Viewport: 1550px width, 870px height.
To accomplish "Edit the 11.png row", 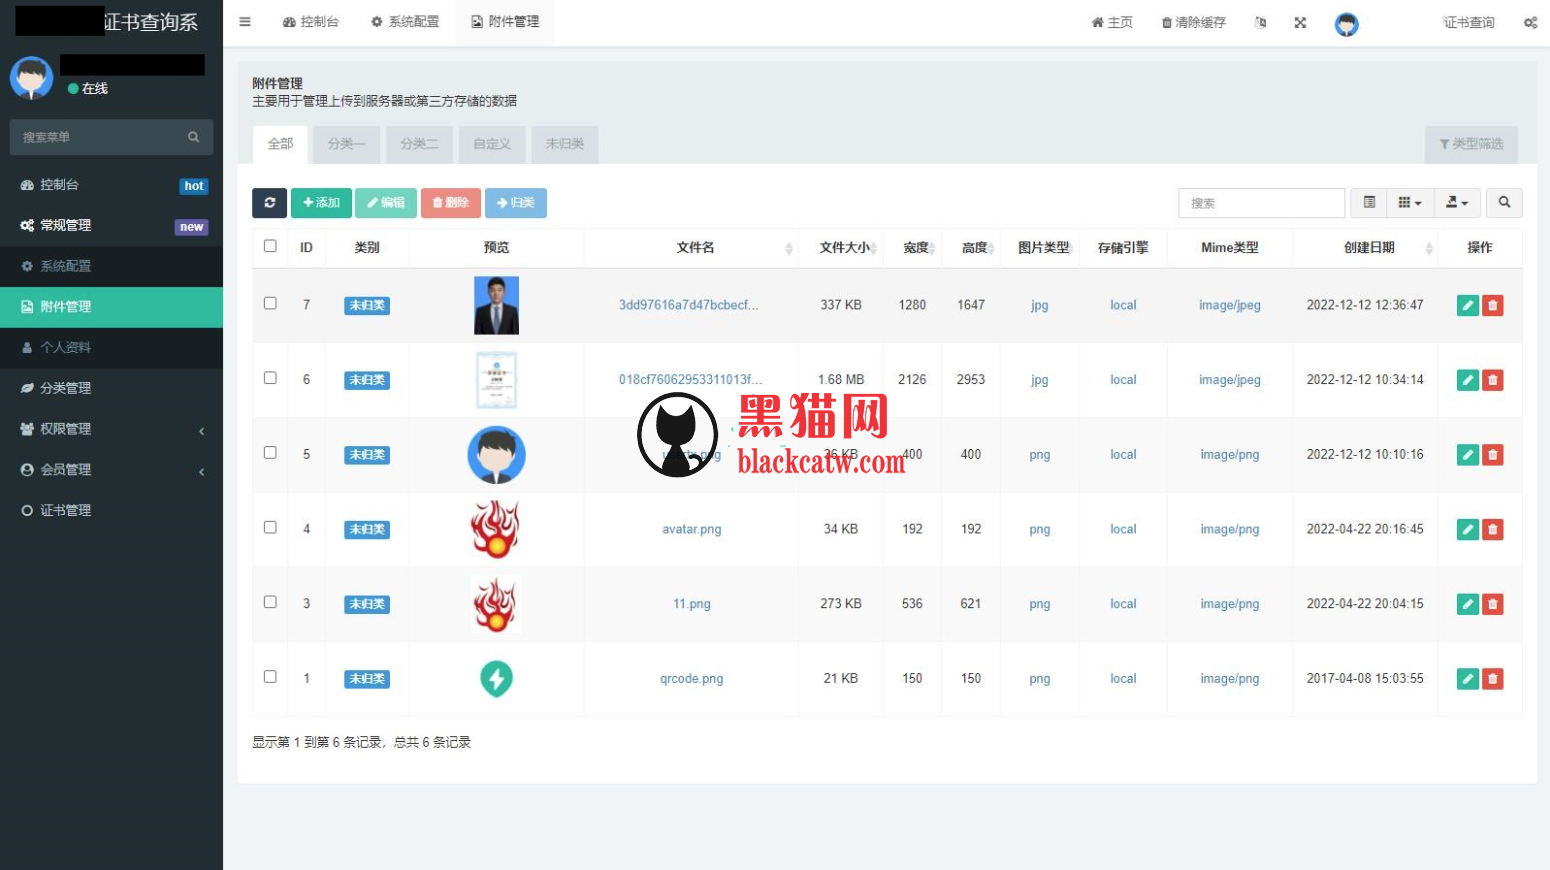I will tap(1468, 604).
